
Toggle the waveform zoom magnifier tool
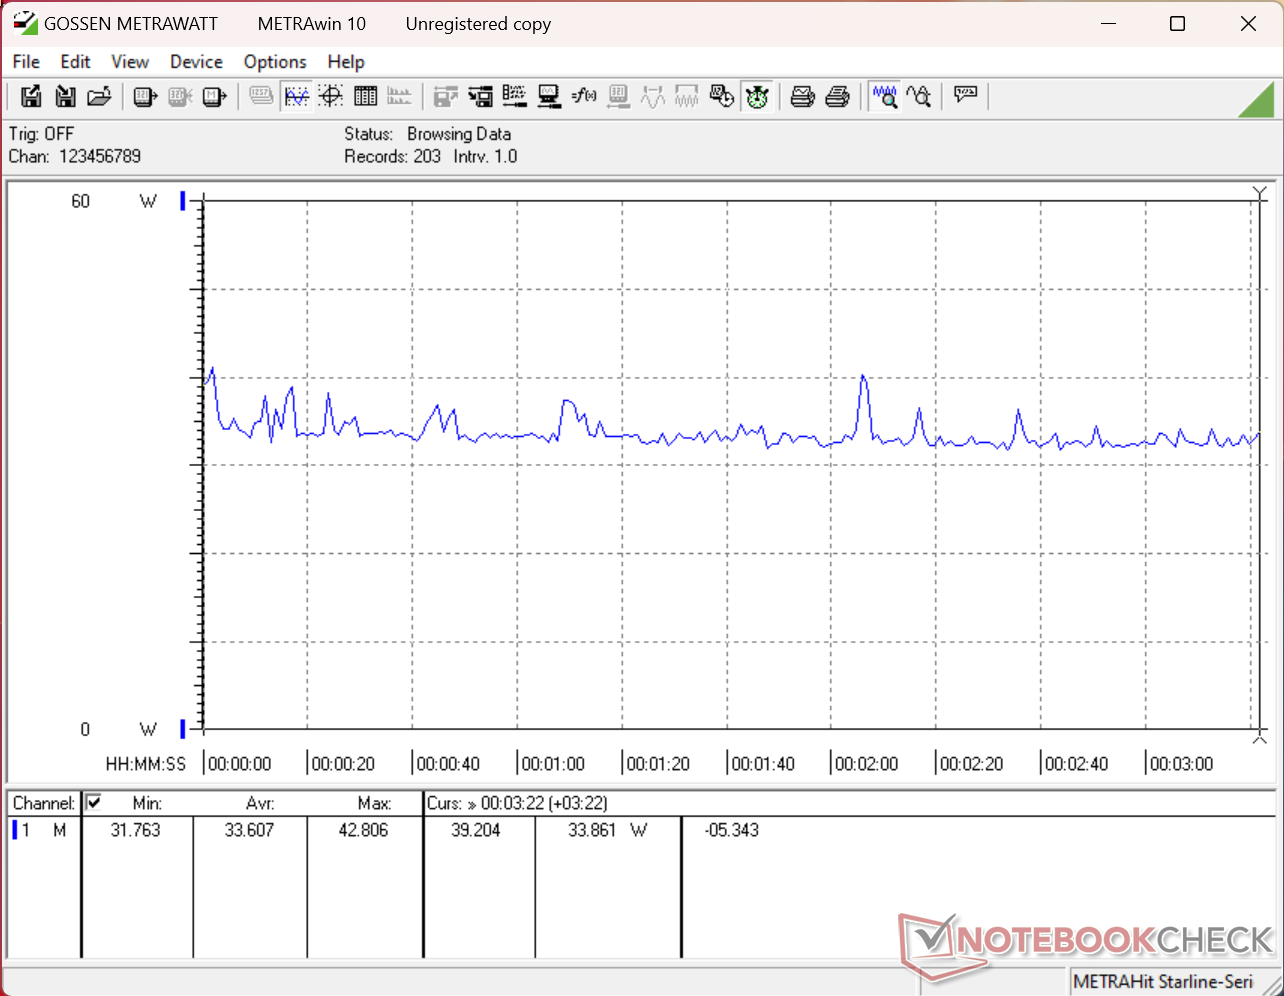[884, 97]
